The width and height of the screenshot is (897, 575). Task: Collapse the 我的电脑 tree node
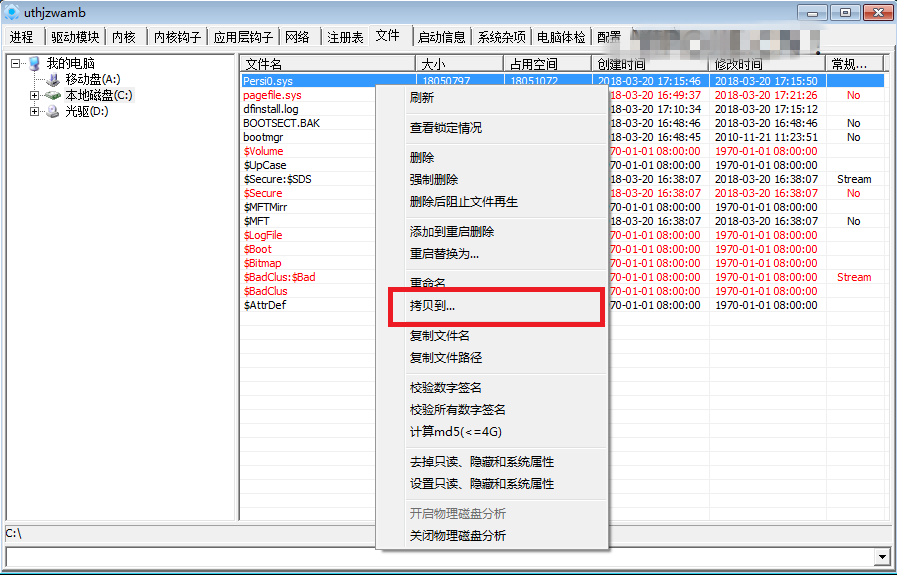(15, 64)
